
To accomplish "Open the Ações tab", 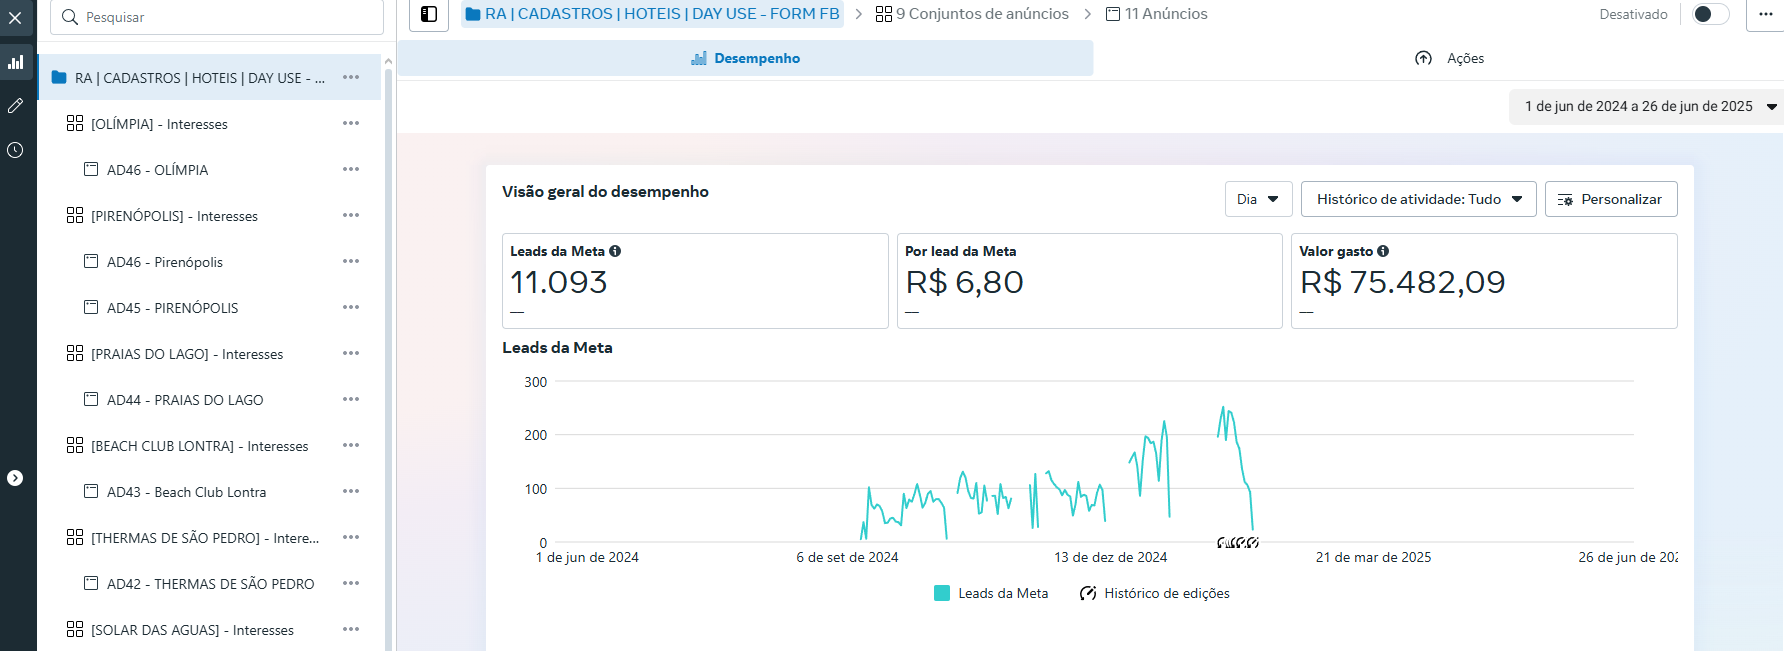I will 1449,58.
